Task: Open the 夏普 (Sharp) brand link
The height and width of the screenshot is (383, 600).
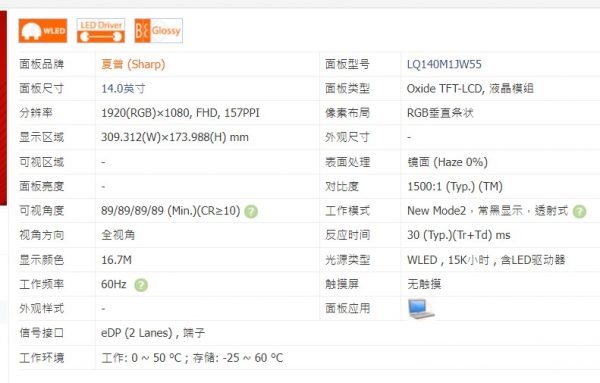Action: tap(133, 64)
